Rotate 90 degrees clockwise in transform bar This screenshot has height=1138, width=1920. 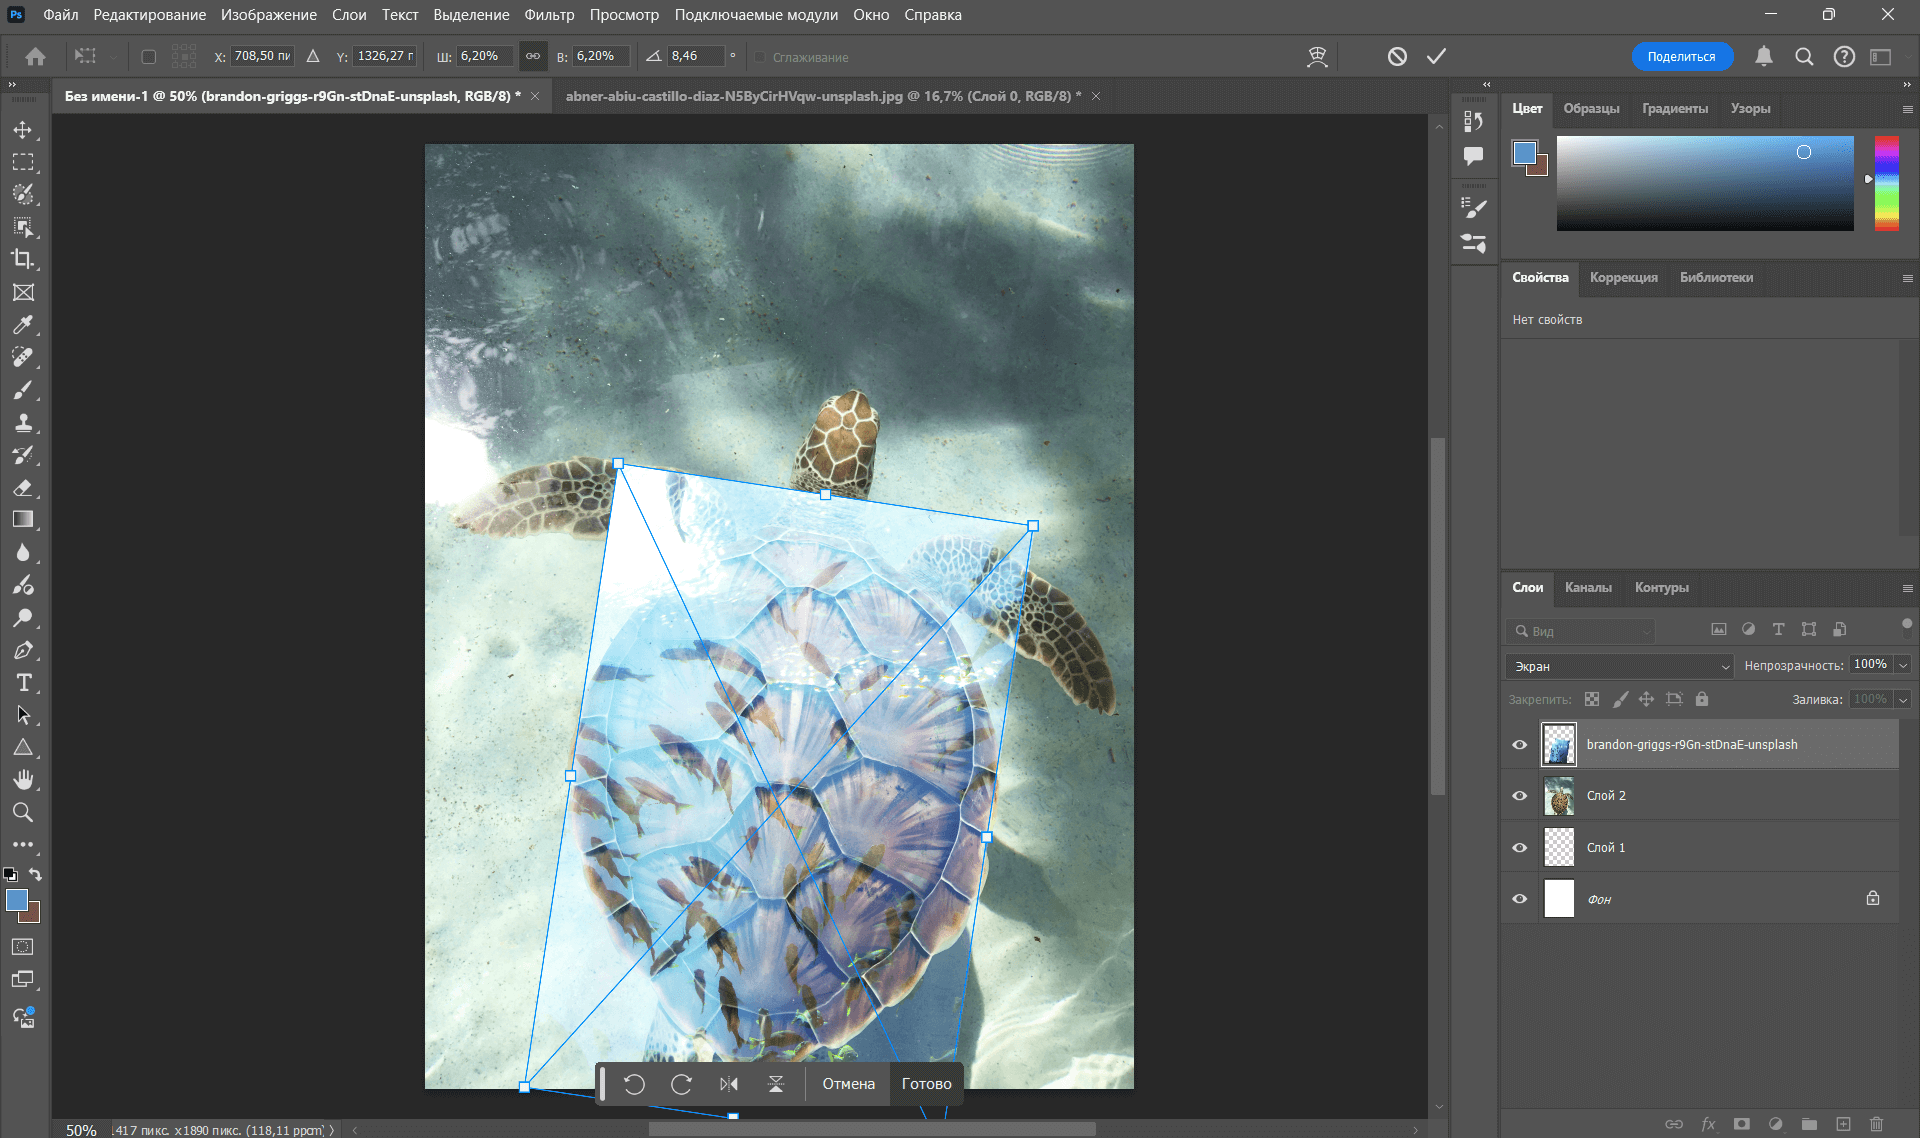click(682, 1084)
